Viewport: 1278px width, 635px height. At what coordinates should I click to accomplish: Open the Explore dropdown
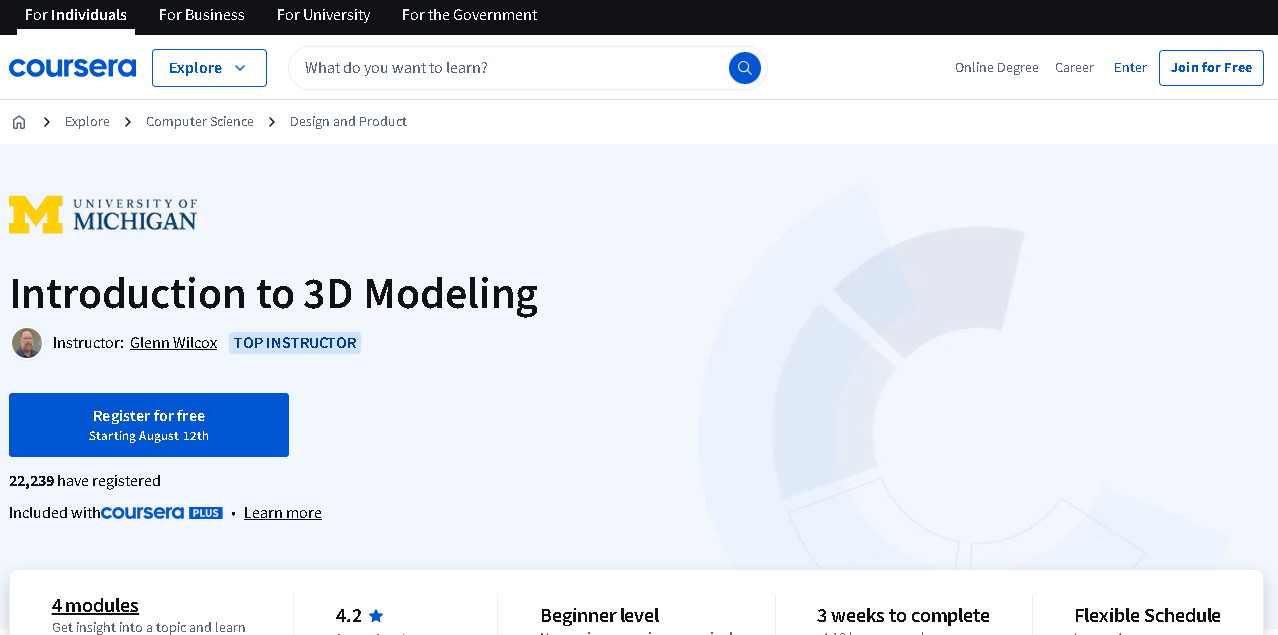coord(209,67)
